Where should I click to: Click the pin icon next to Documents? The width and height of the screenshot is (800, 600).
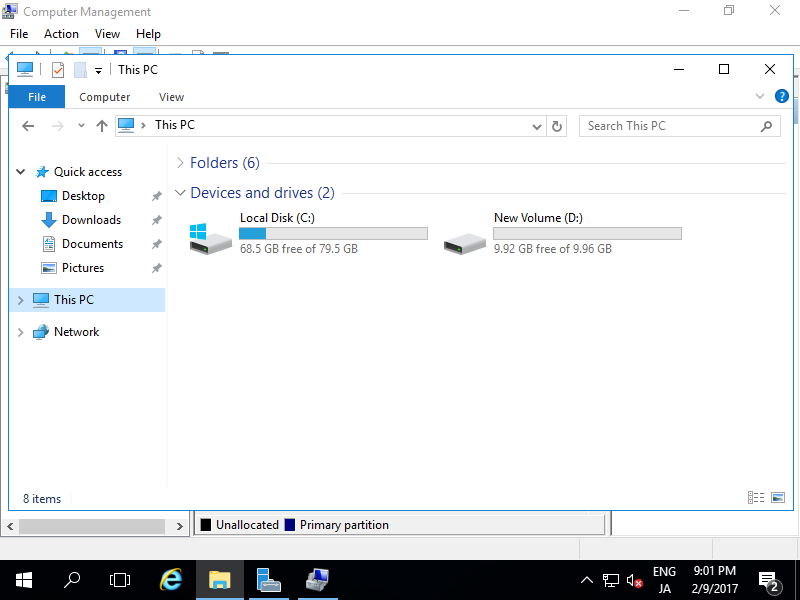tap(156, 244)
